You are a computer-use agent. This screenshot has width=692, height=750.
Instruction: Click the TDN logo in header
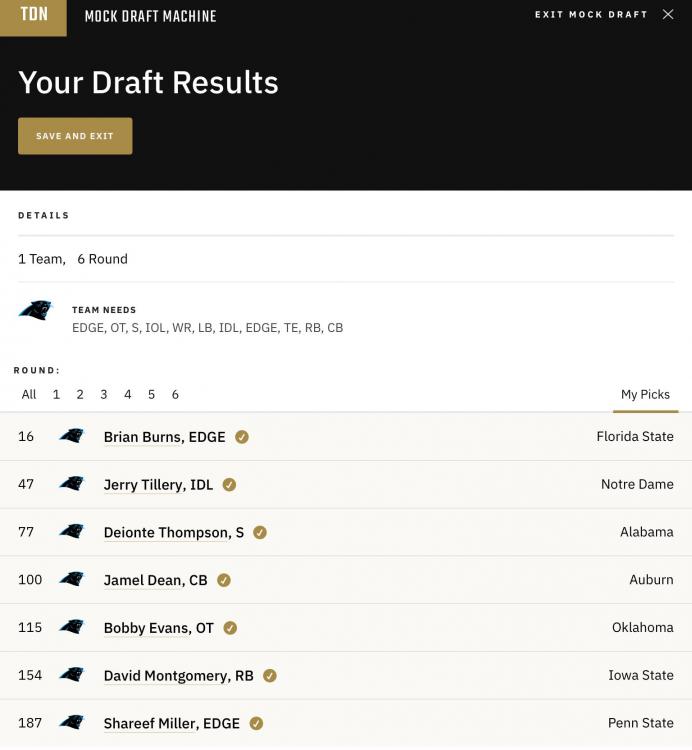point(33,17)
